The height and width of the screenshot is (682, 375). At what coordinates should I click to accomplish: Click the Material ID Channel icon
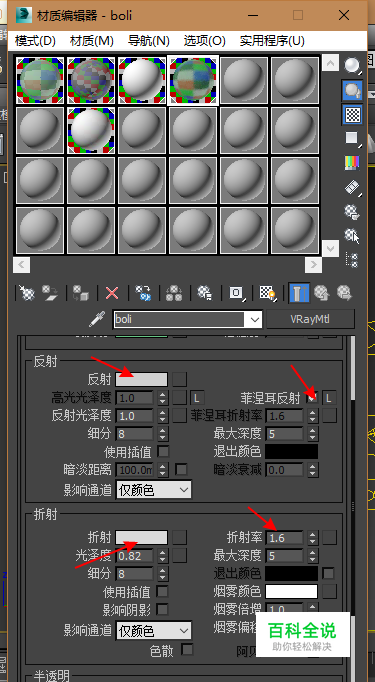pos(237,293)
